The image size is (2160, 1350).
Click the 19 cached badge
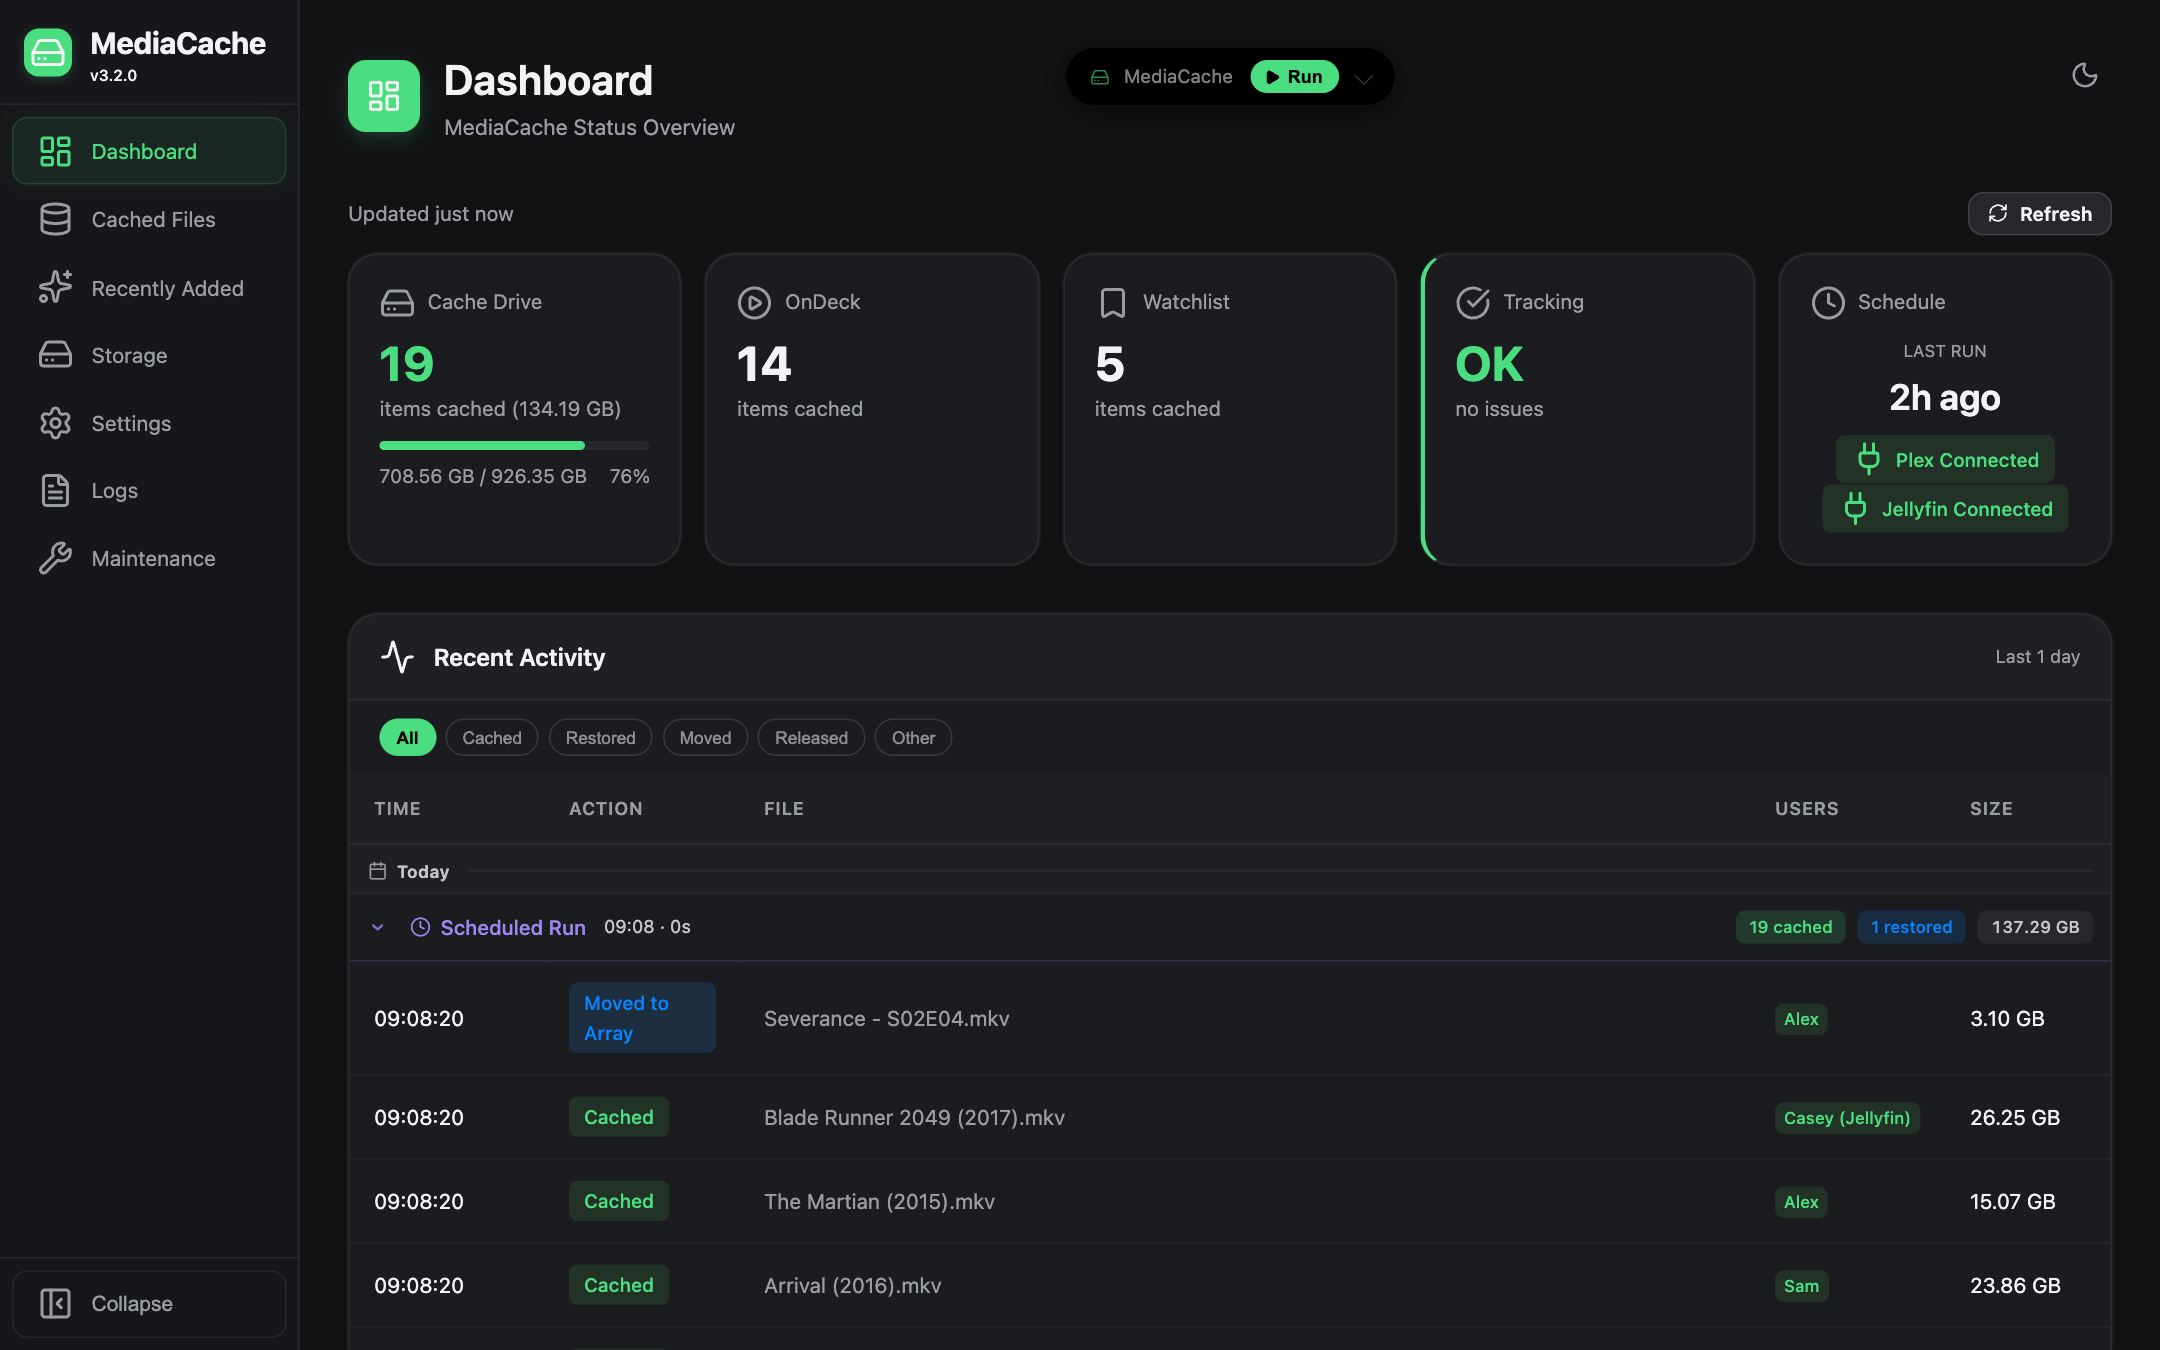click(x=1790, y=927)
